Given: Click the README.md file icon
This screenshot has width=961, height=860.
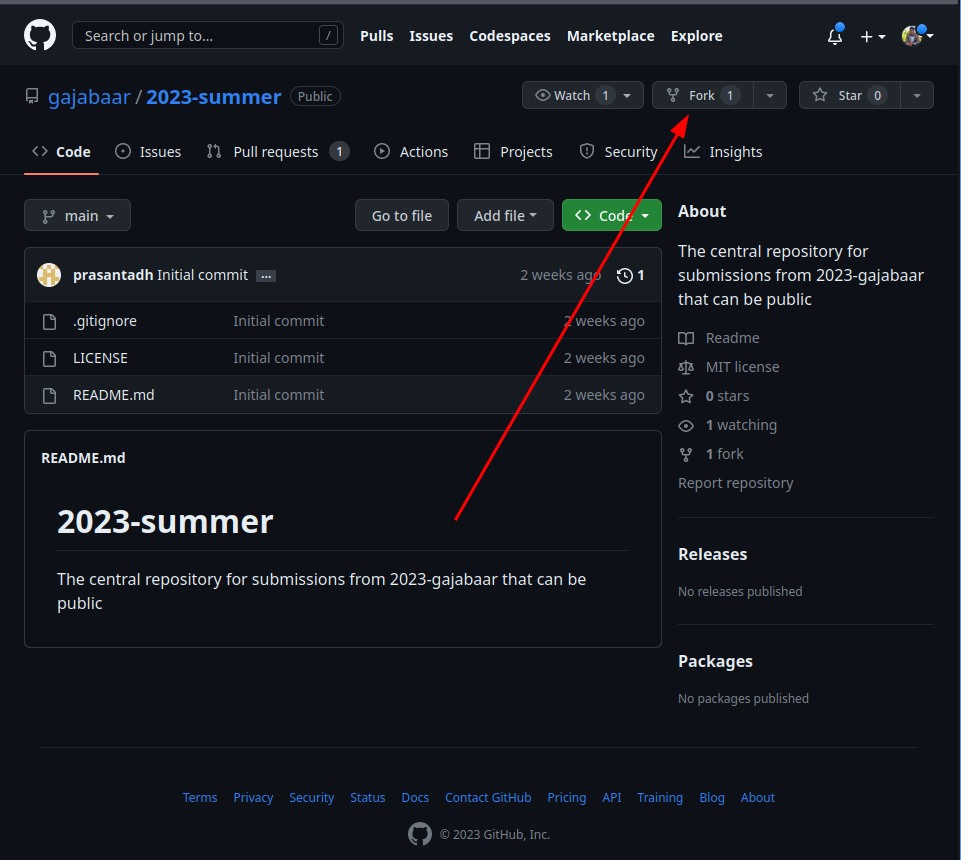Looking at the screenshot, I should click(50, 395).
